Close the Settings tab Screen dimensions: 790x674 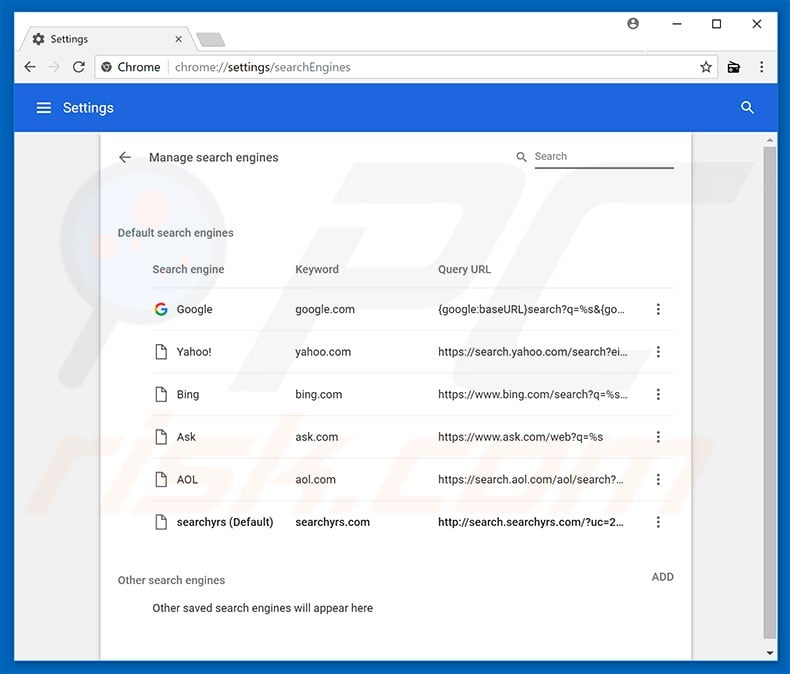point(178,39)
